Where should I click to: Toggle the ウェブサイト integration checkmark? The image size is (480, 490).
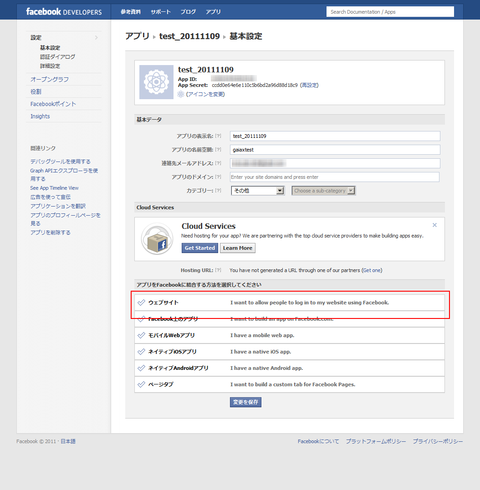tap(141, 302)
